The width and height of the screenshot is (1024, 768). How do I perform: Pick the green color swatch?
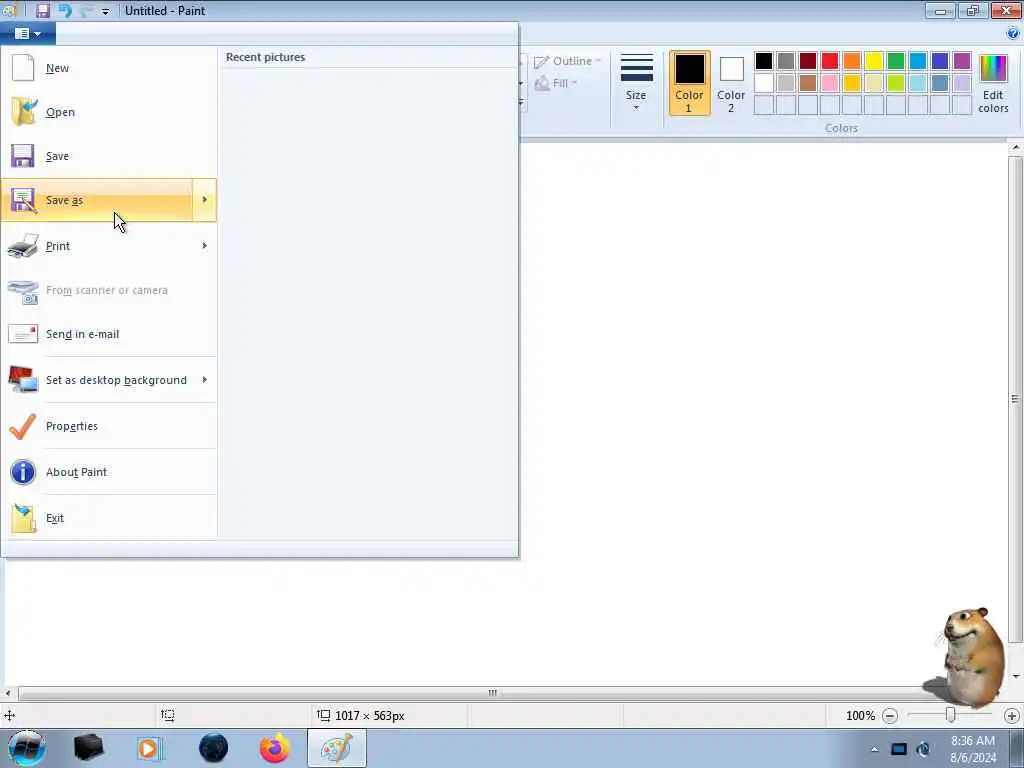coord(896,61)
